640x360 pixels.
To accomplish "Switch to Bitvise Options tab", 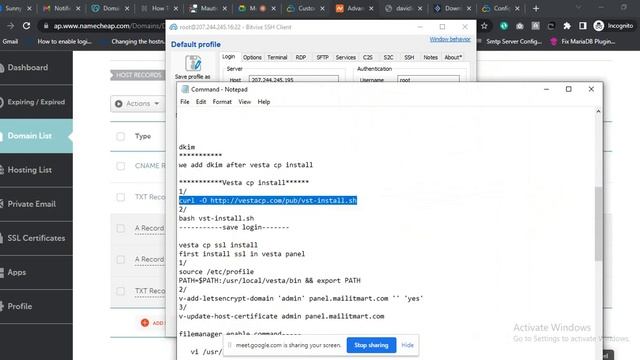I will tap(252, 58).
